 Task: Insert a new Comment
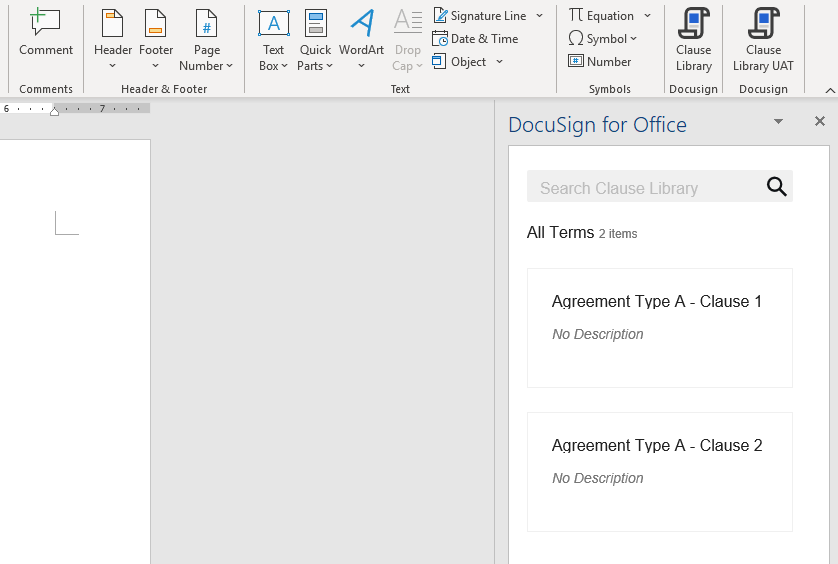tap(45, 32)
